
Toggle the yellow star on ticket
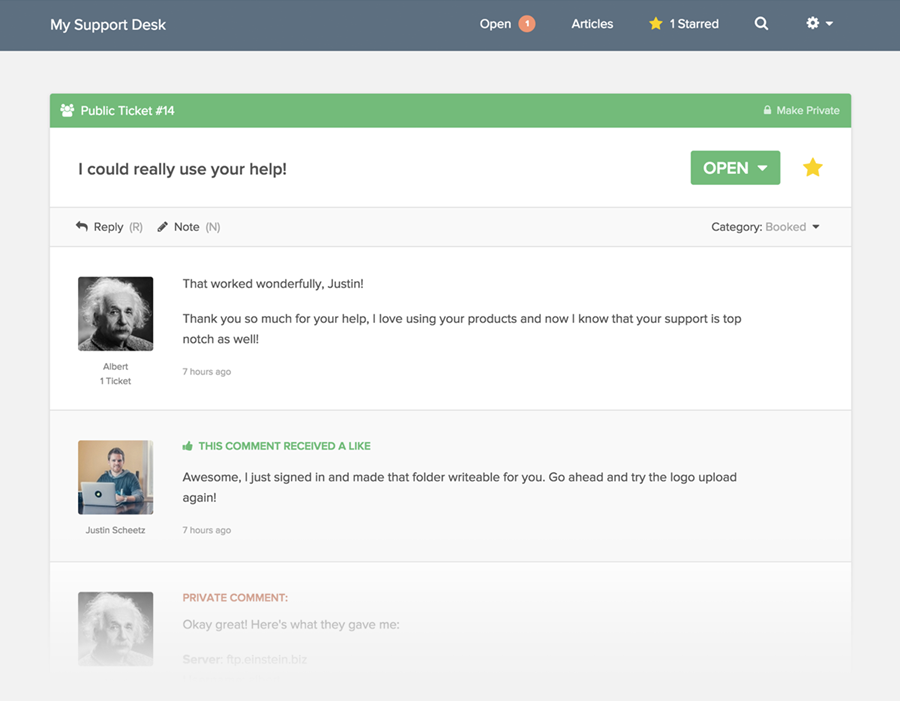tap(813, 168)
